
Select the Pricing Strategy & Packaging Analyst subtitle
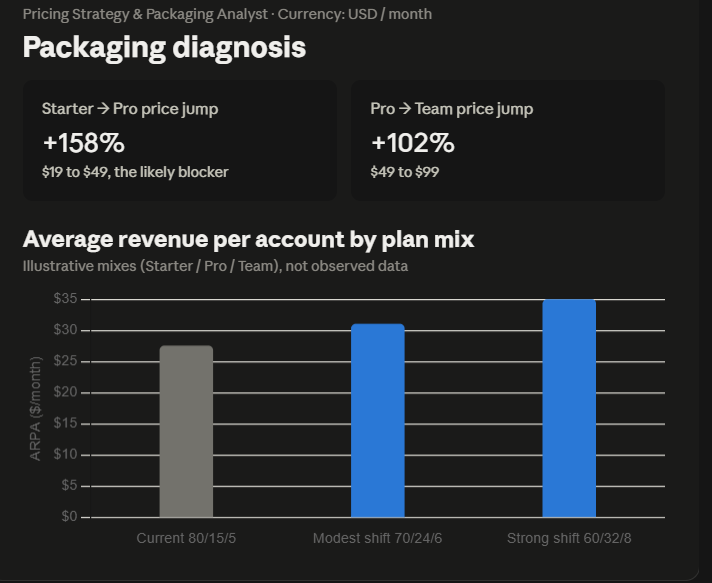(x=227, y=14)
